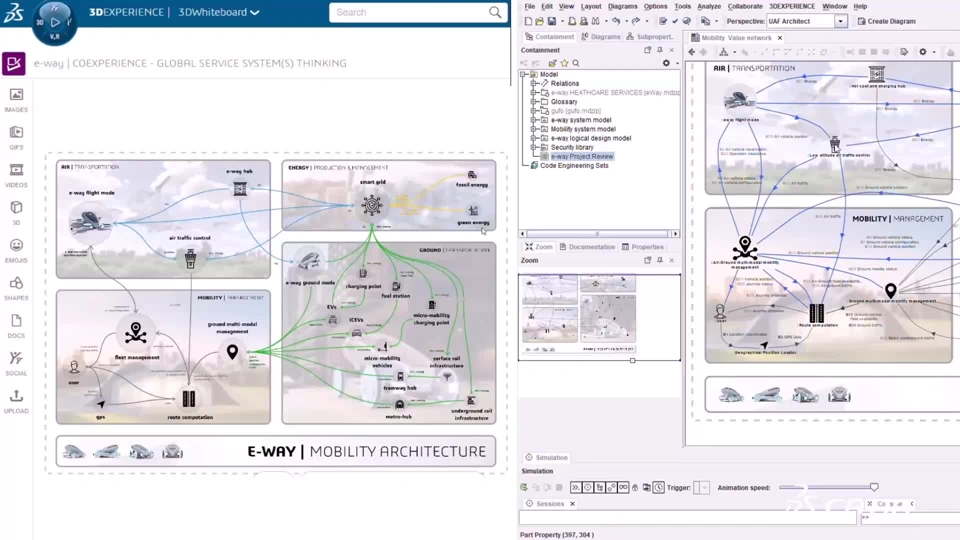The height and width of the screenshot is (540, 960).
Task: Open the Videos tool in the sidebar
Action: [x=16, y=175]
